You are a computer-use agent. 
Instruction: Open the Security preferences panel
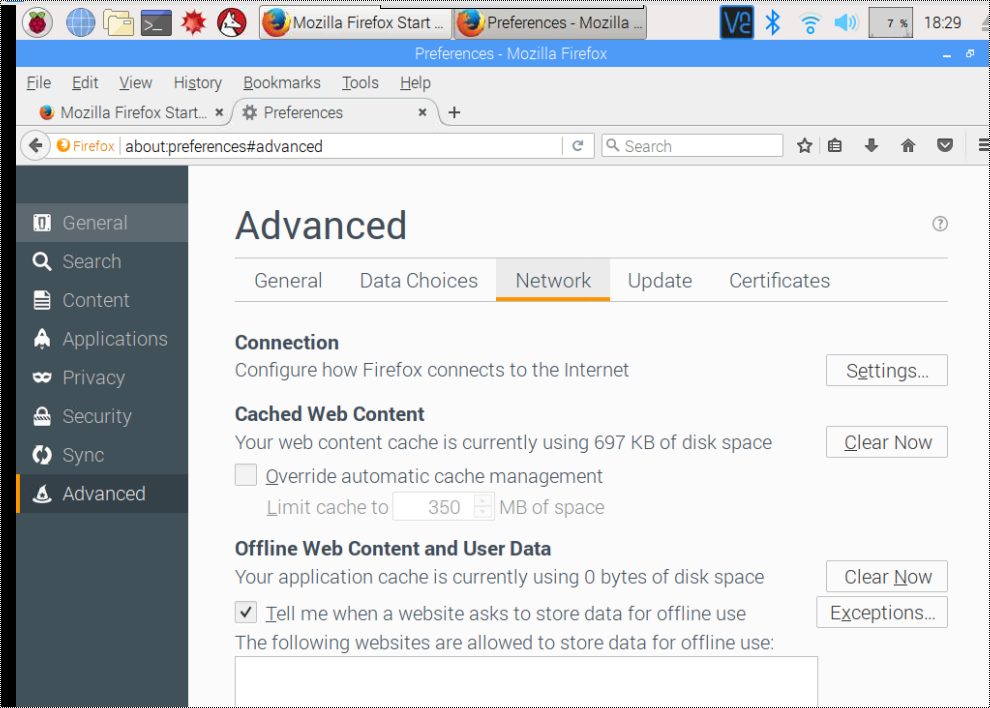tap(94, 416)
